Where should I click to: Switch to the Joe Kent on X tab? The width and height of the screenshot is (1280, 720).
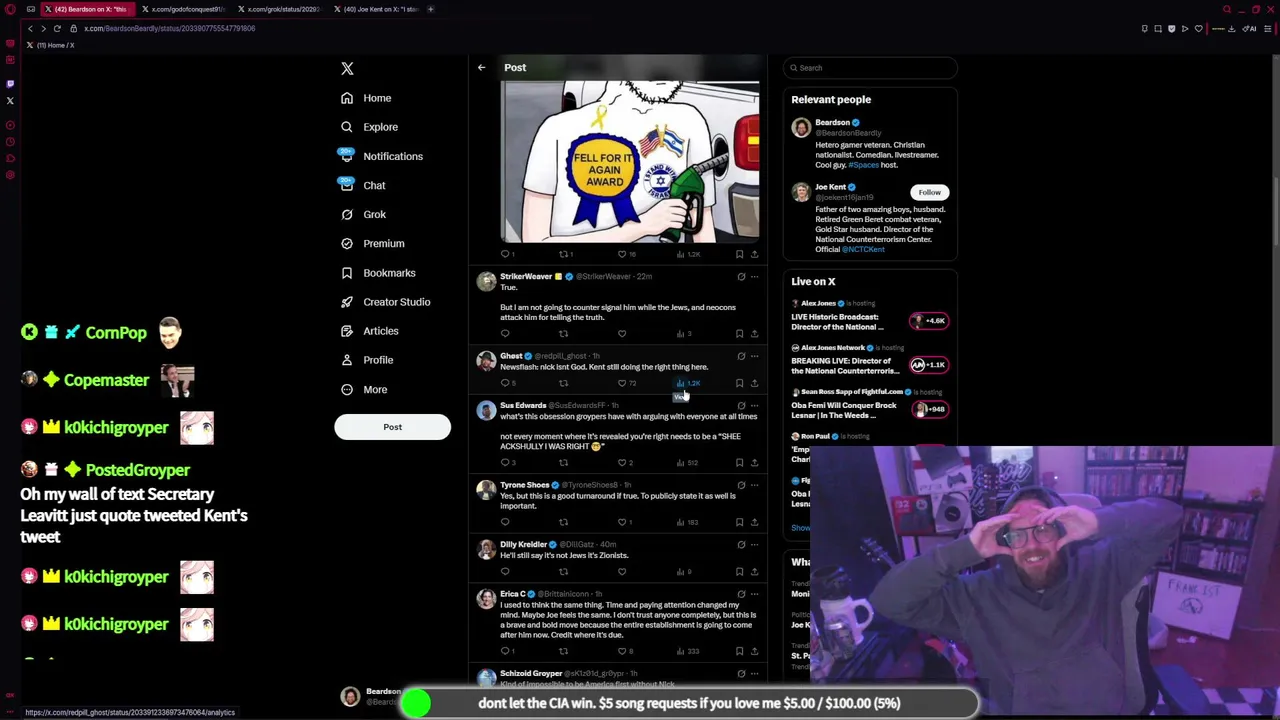(377, 9)
